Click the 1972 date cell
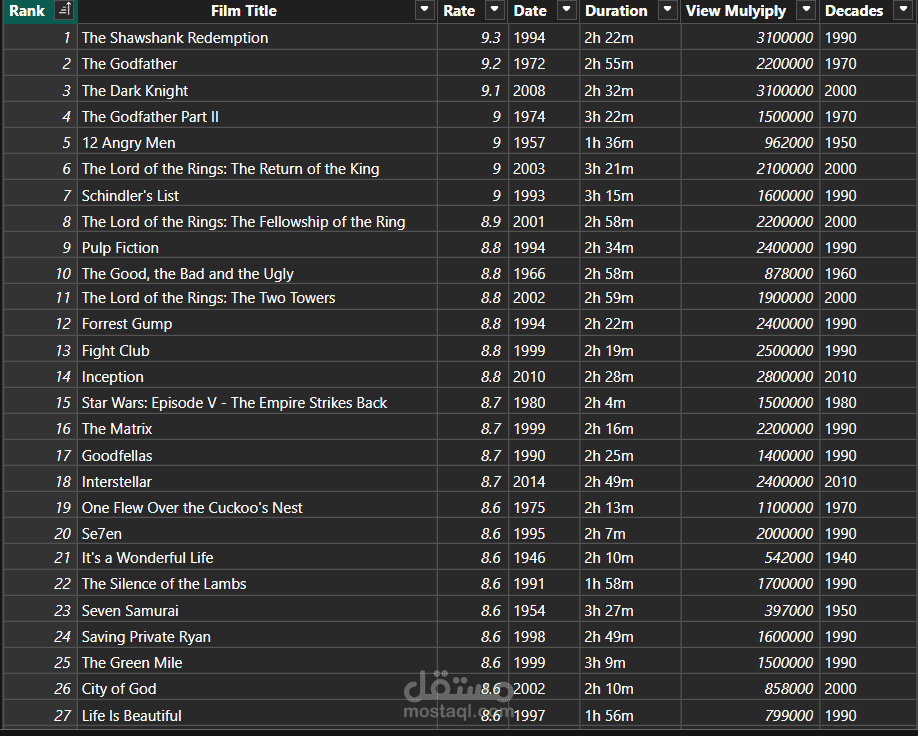 (x=544, y=63)
